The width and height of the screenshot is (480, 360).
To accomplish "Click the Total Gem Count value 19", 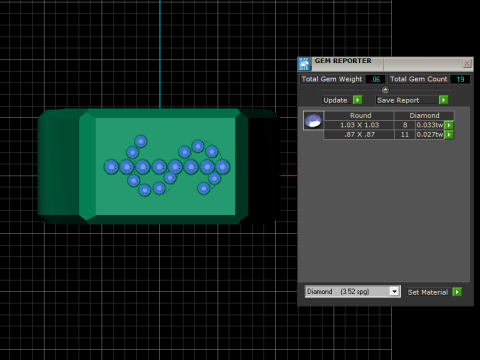I will [x=460, y=79].
